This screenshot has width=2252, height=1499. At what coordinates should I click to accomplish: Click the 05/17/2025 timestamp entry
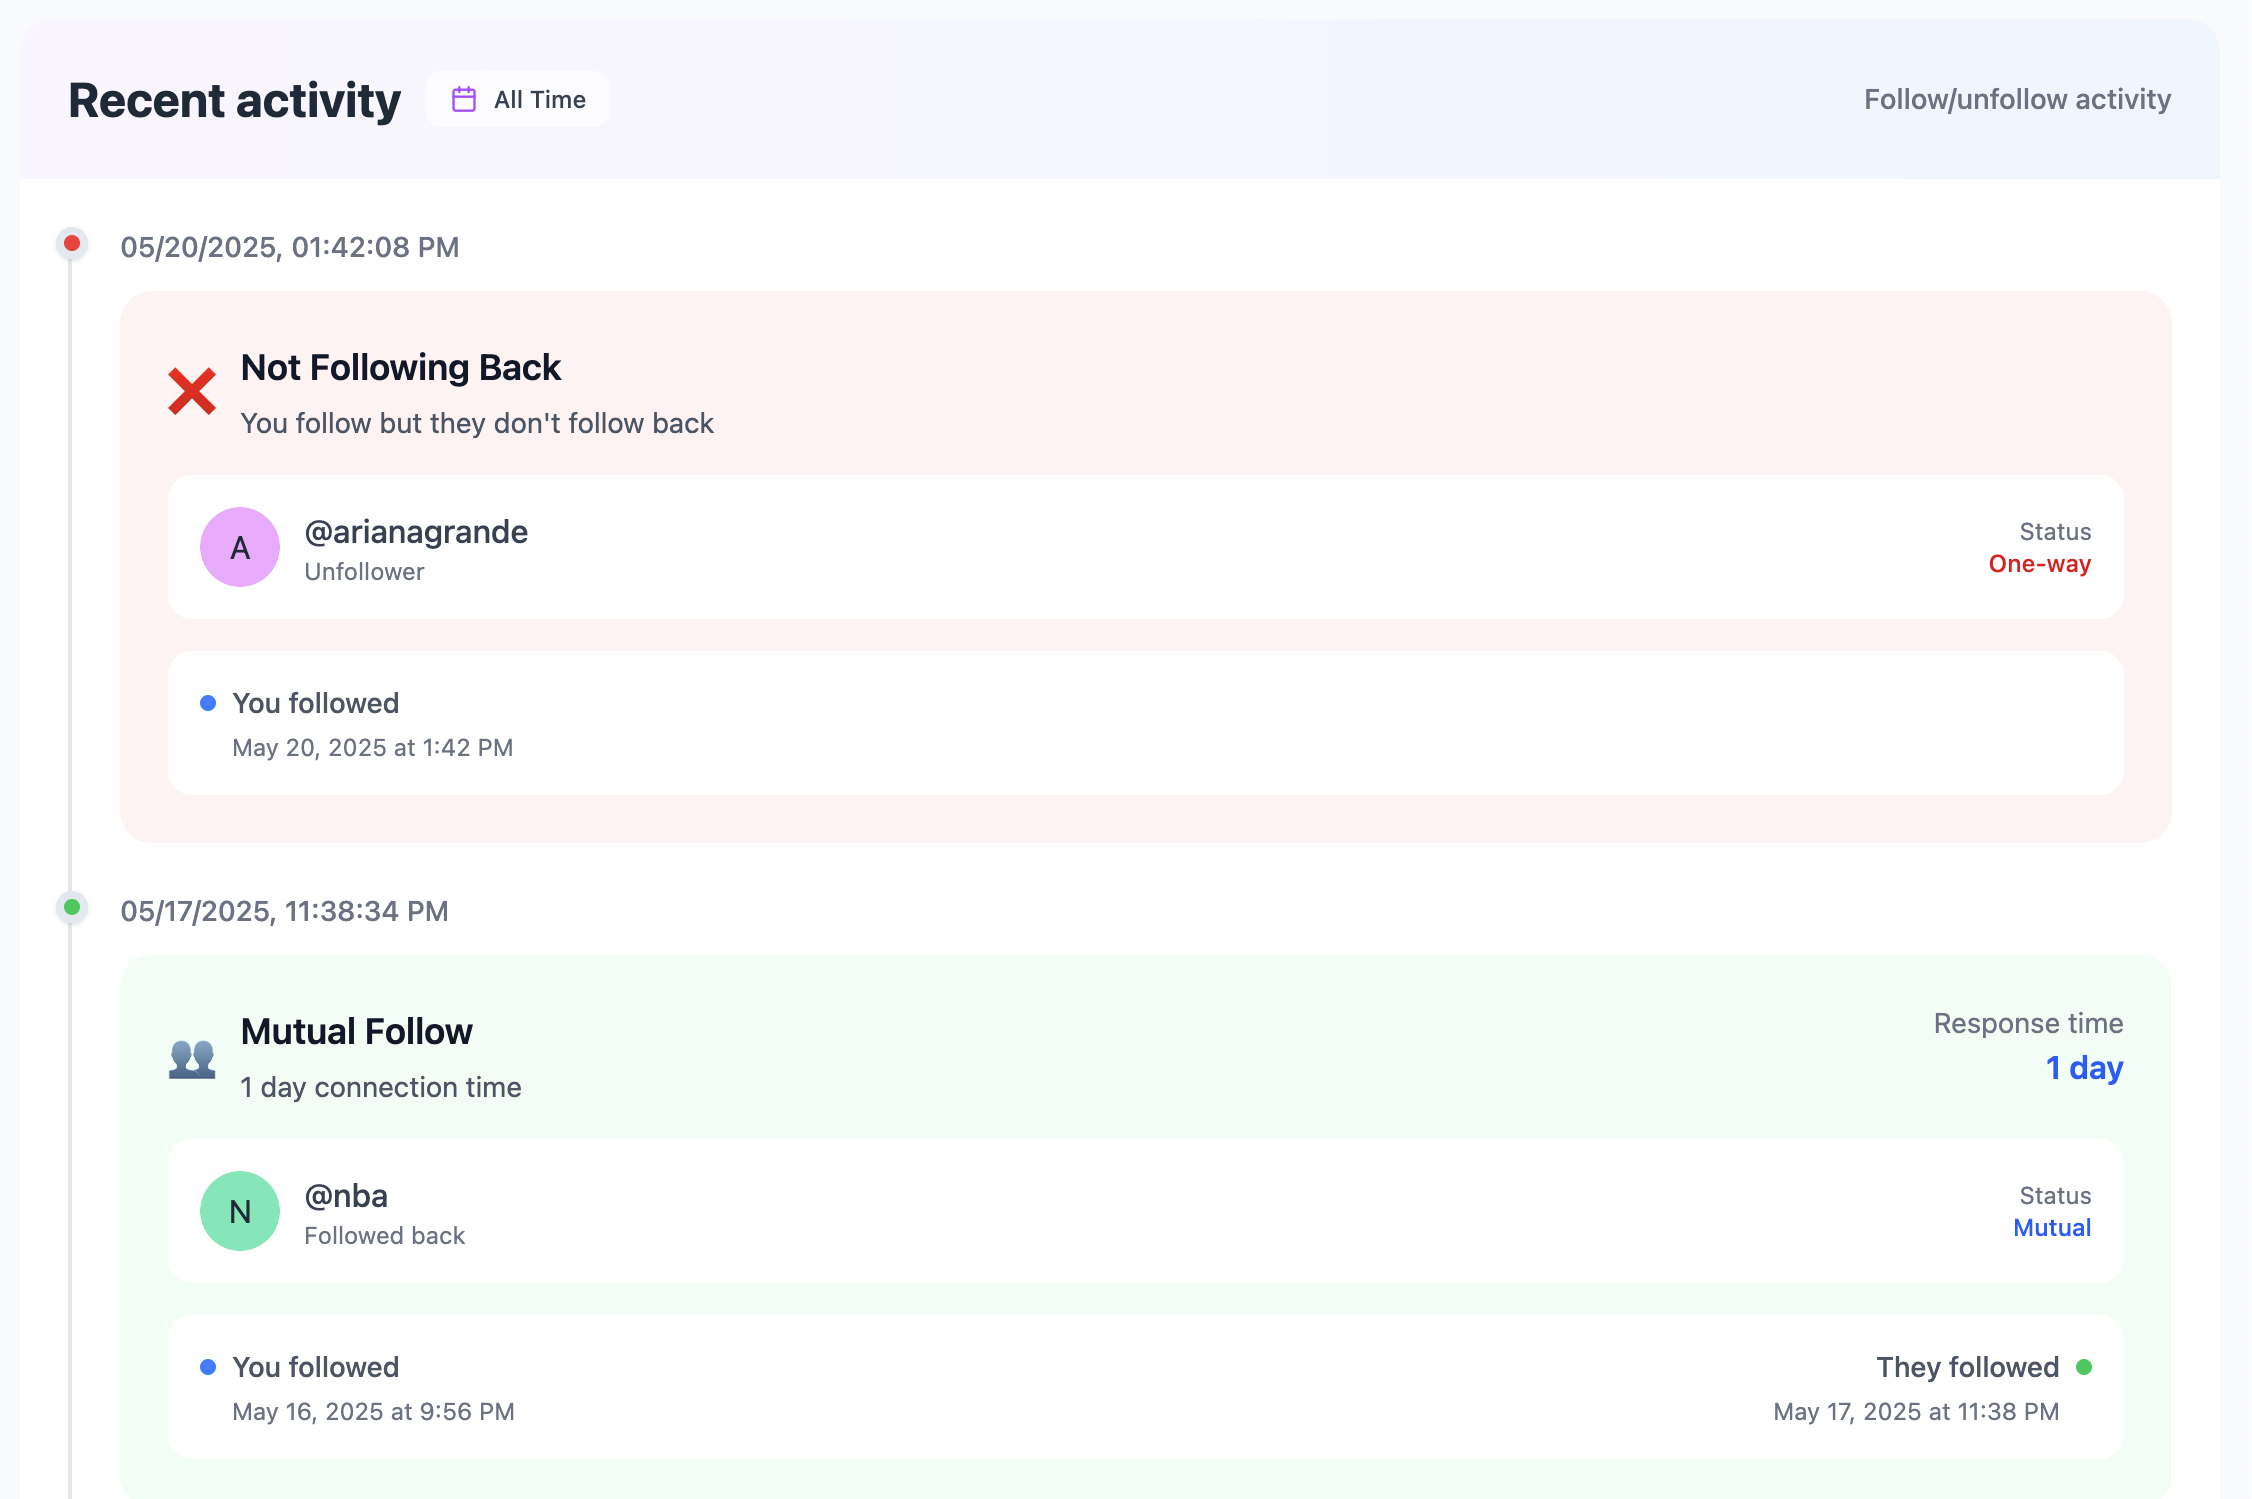284,911
